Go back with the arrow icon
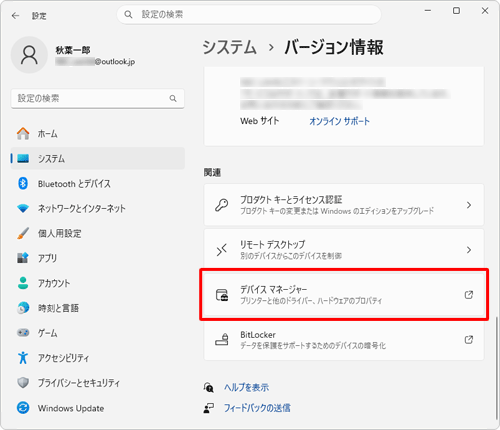 pyautogui.click(x=15, y=16)
